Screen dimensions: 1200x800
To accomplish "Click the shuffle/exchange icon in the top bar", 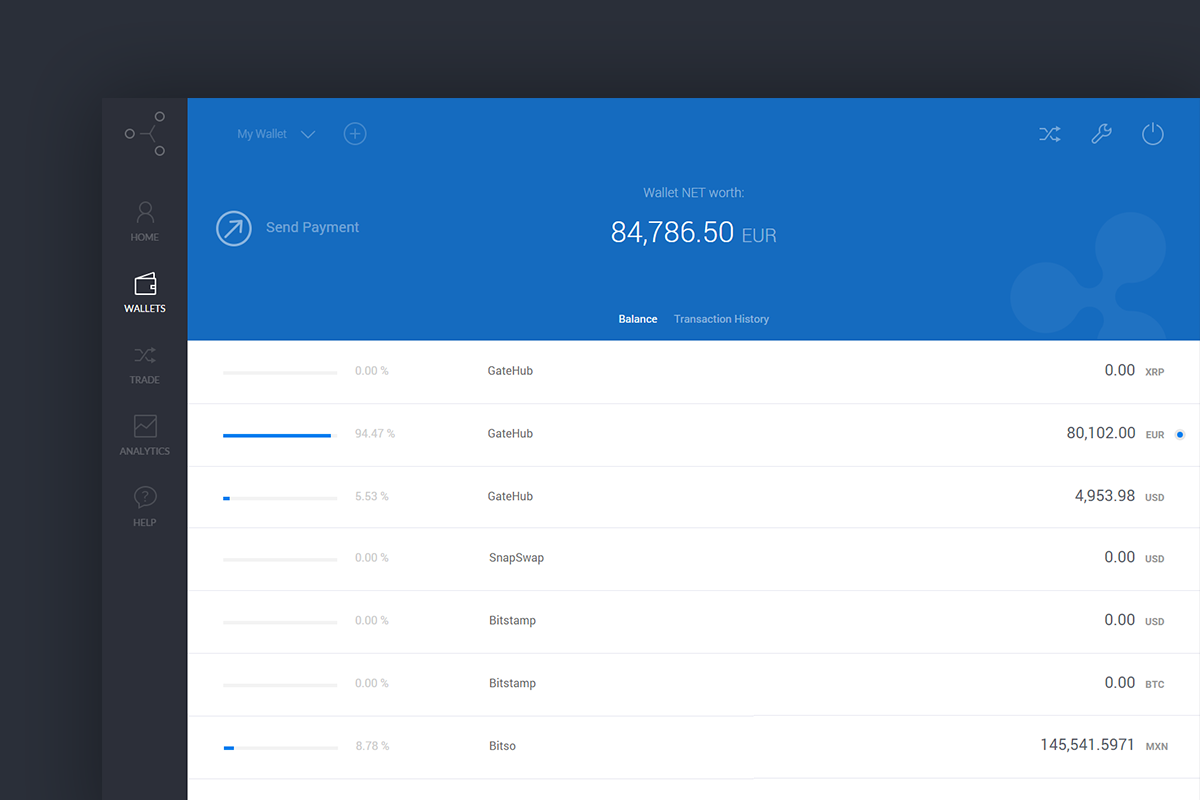I will tap(1049, 133).
